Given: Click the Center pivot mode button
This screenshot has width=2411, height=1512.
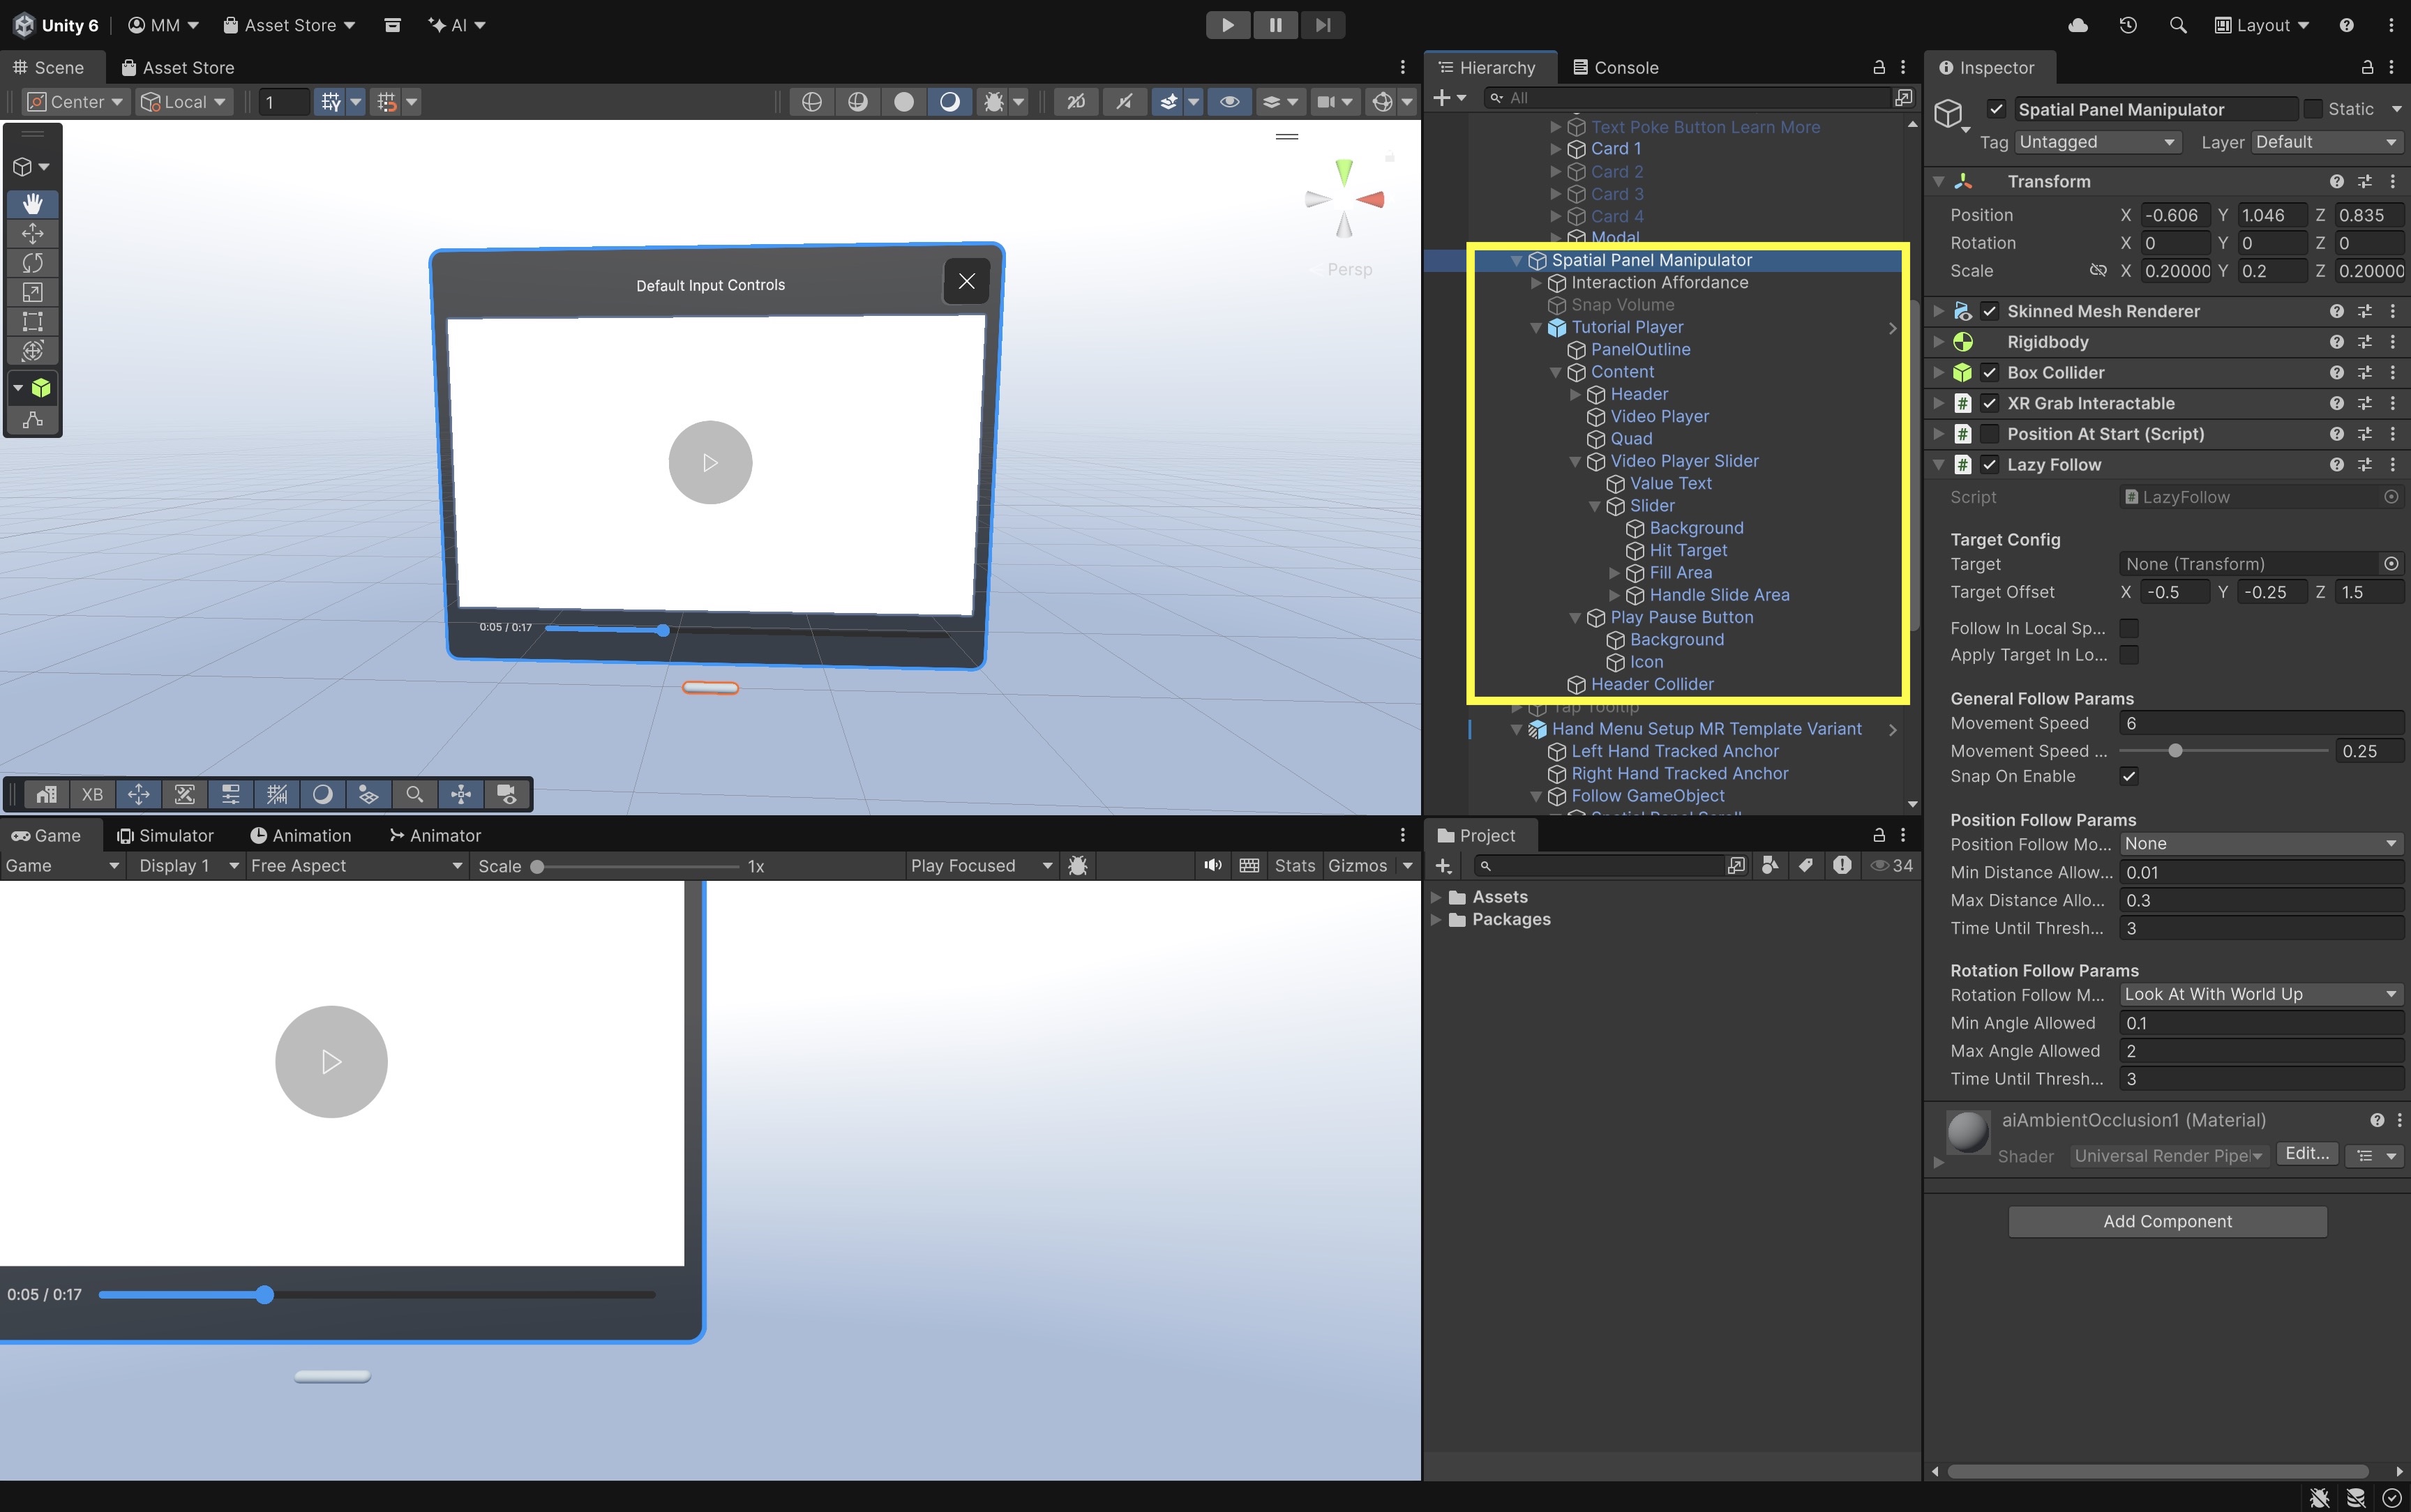Looking at the screenshot, I should [x=75, y=101].
